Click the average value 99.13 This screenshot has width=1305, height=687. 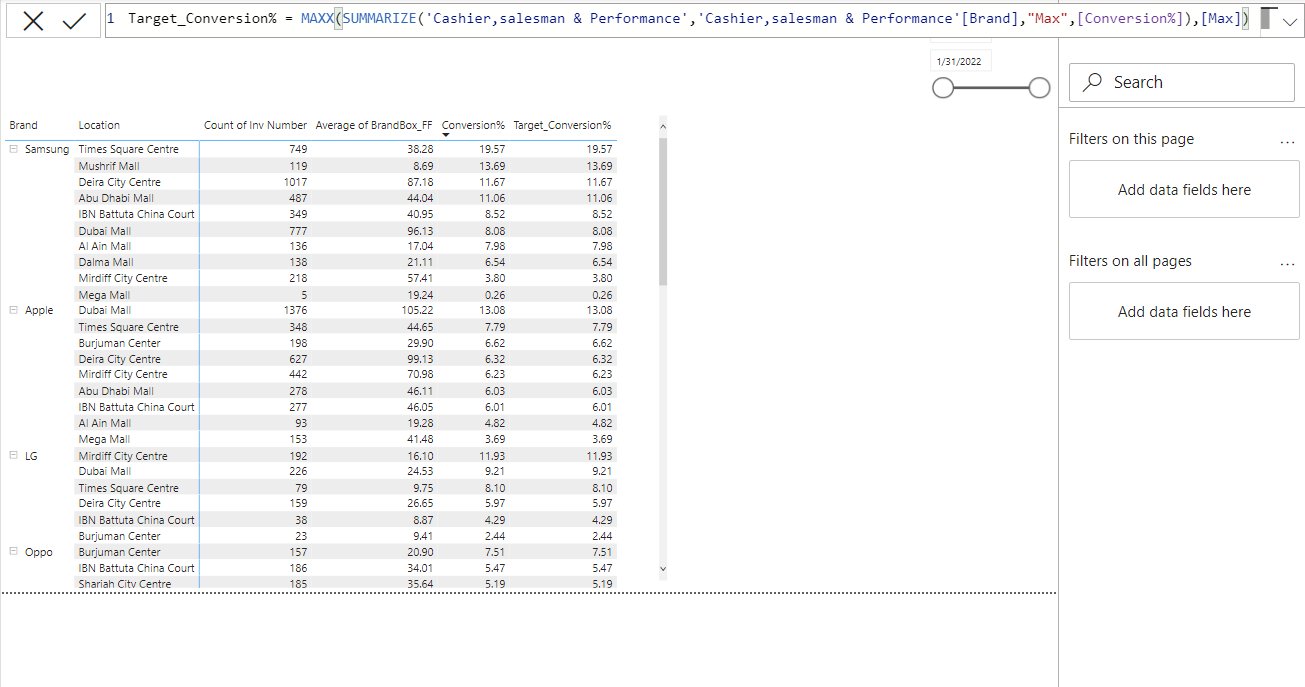(x=421, y=359)
